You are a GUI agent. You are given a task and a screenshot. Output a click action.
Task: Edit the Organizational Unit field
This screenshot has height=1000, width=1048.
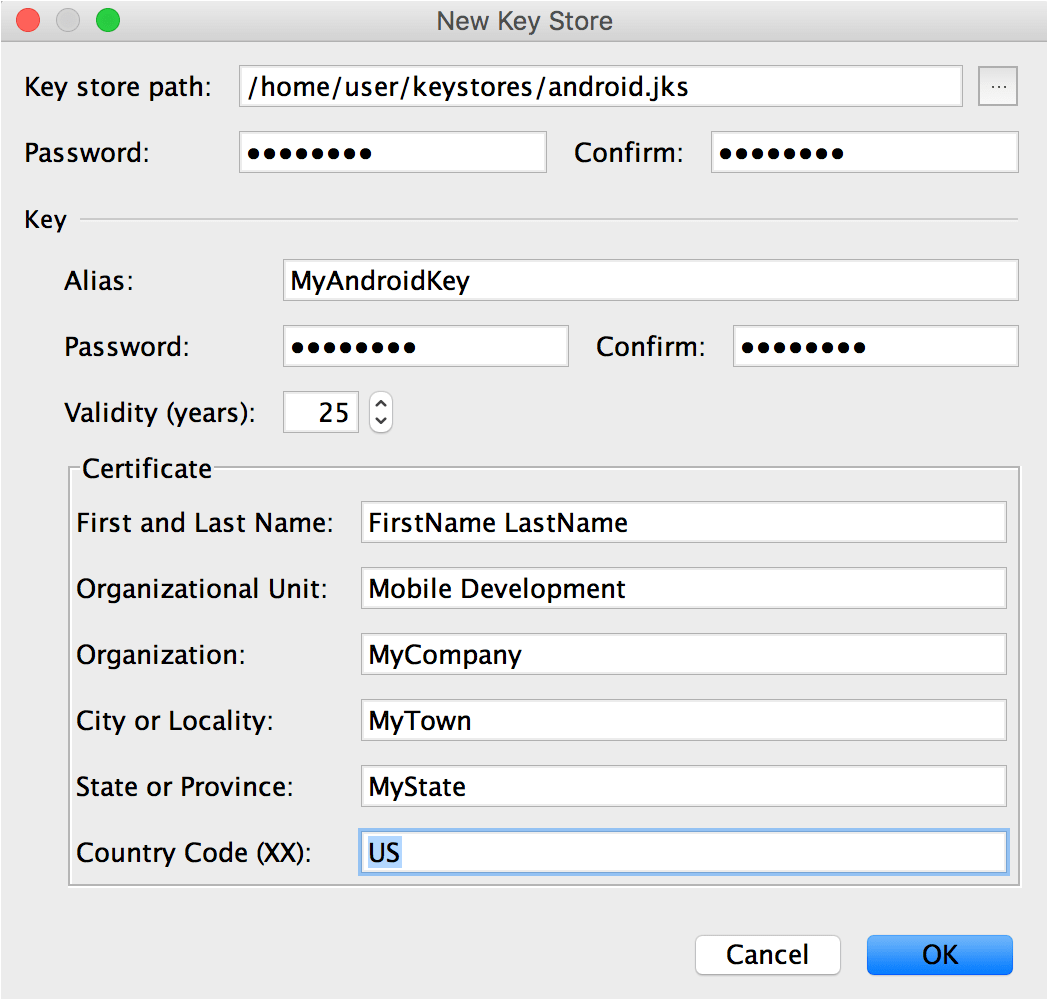684,588
